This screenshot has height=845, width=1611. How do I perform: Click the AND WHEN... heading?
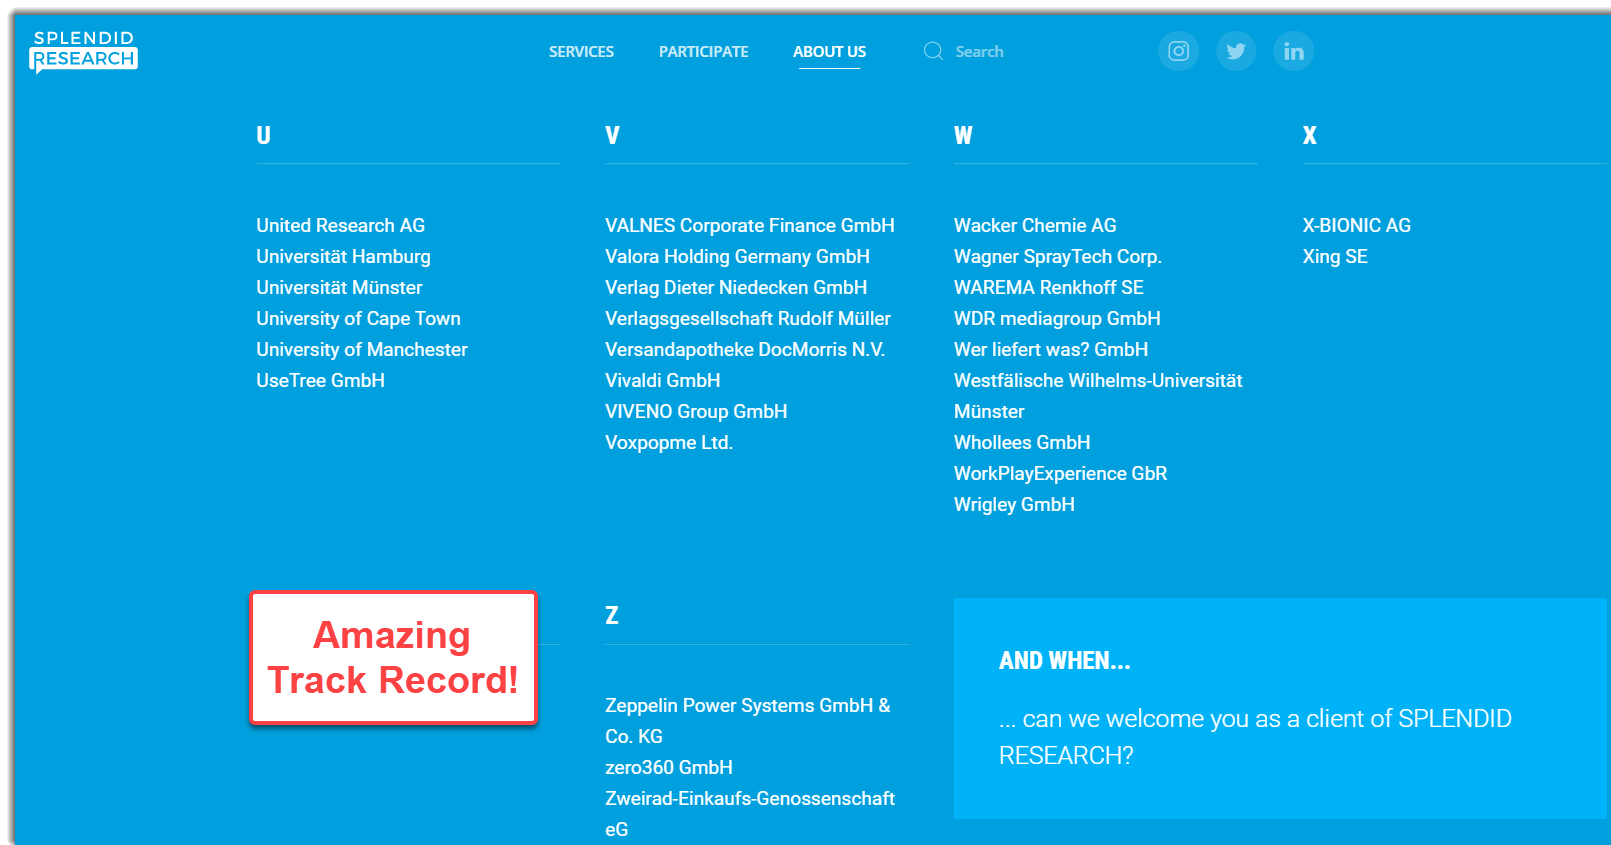1064,661
